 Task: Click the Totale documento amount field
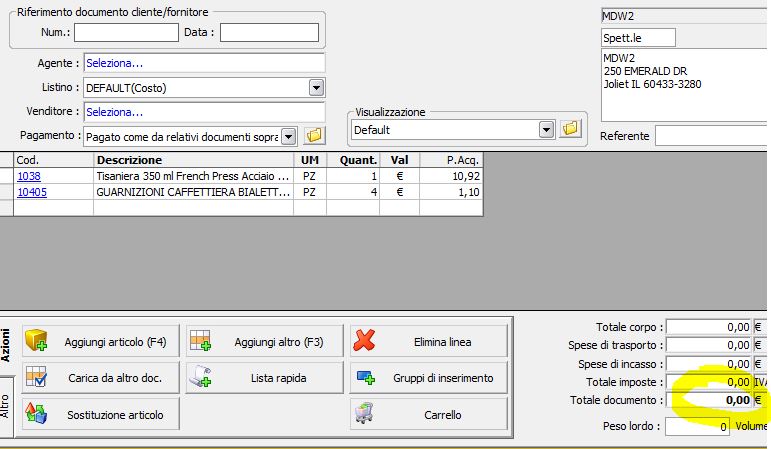coord(709,400)
